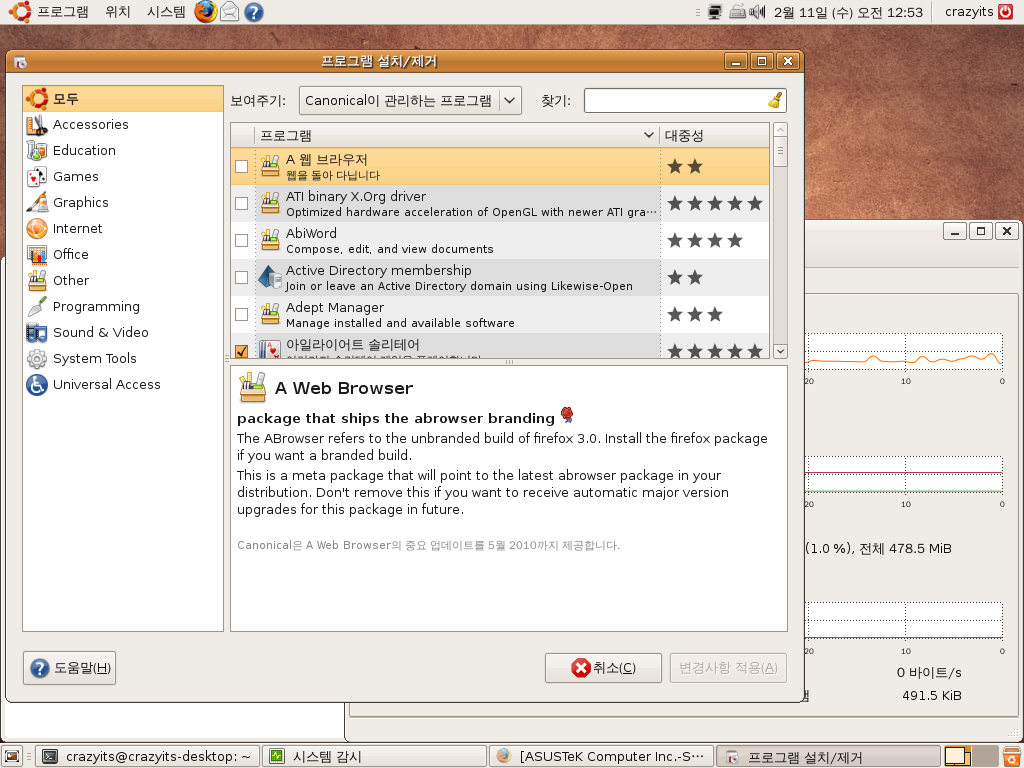The width and height of the screenshot is (1024, 768).
Task: Open the 시스템 menu in top panel
Action: pos(166,12)
